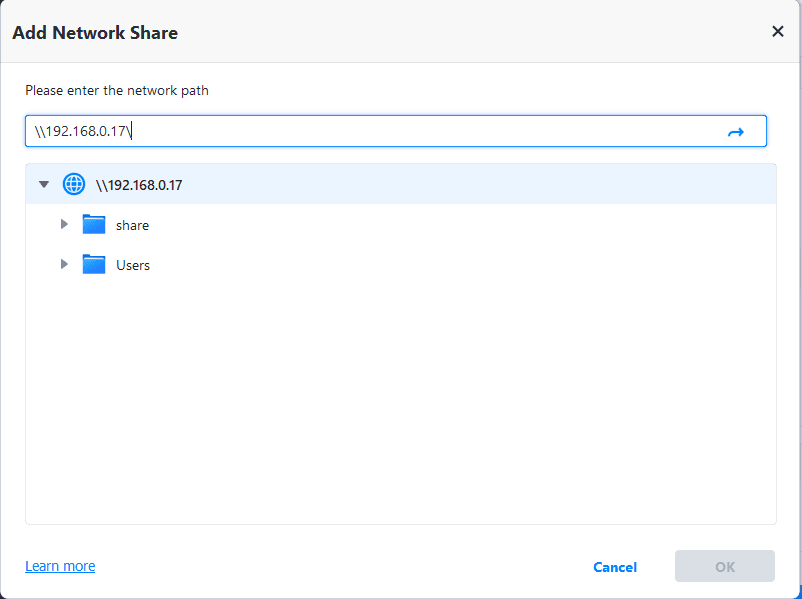The width and height of the screenshot is (802, 599).
Task: Click the Add Network Share title text
Action: tap(95, 33)
